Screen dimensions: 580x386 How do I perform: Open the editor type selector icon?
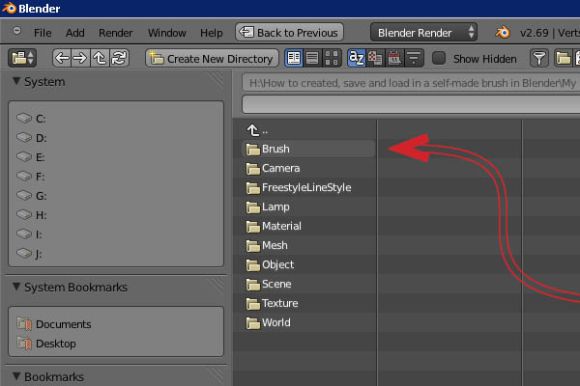pos(22,58)
